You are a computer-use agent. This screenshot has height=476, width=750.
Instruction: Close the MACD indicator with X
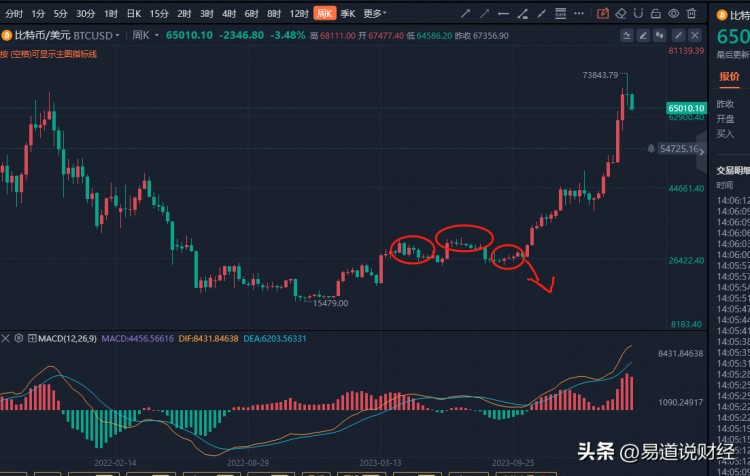[x=5, y=339]
